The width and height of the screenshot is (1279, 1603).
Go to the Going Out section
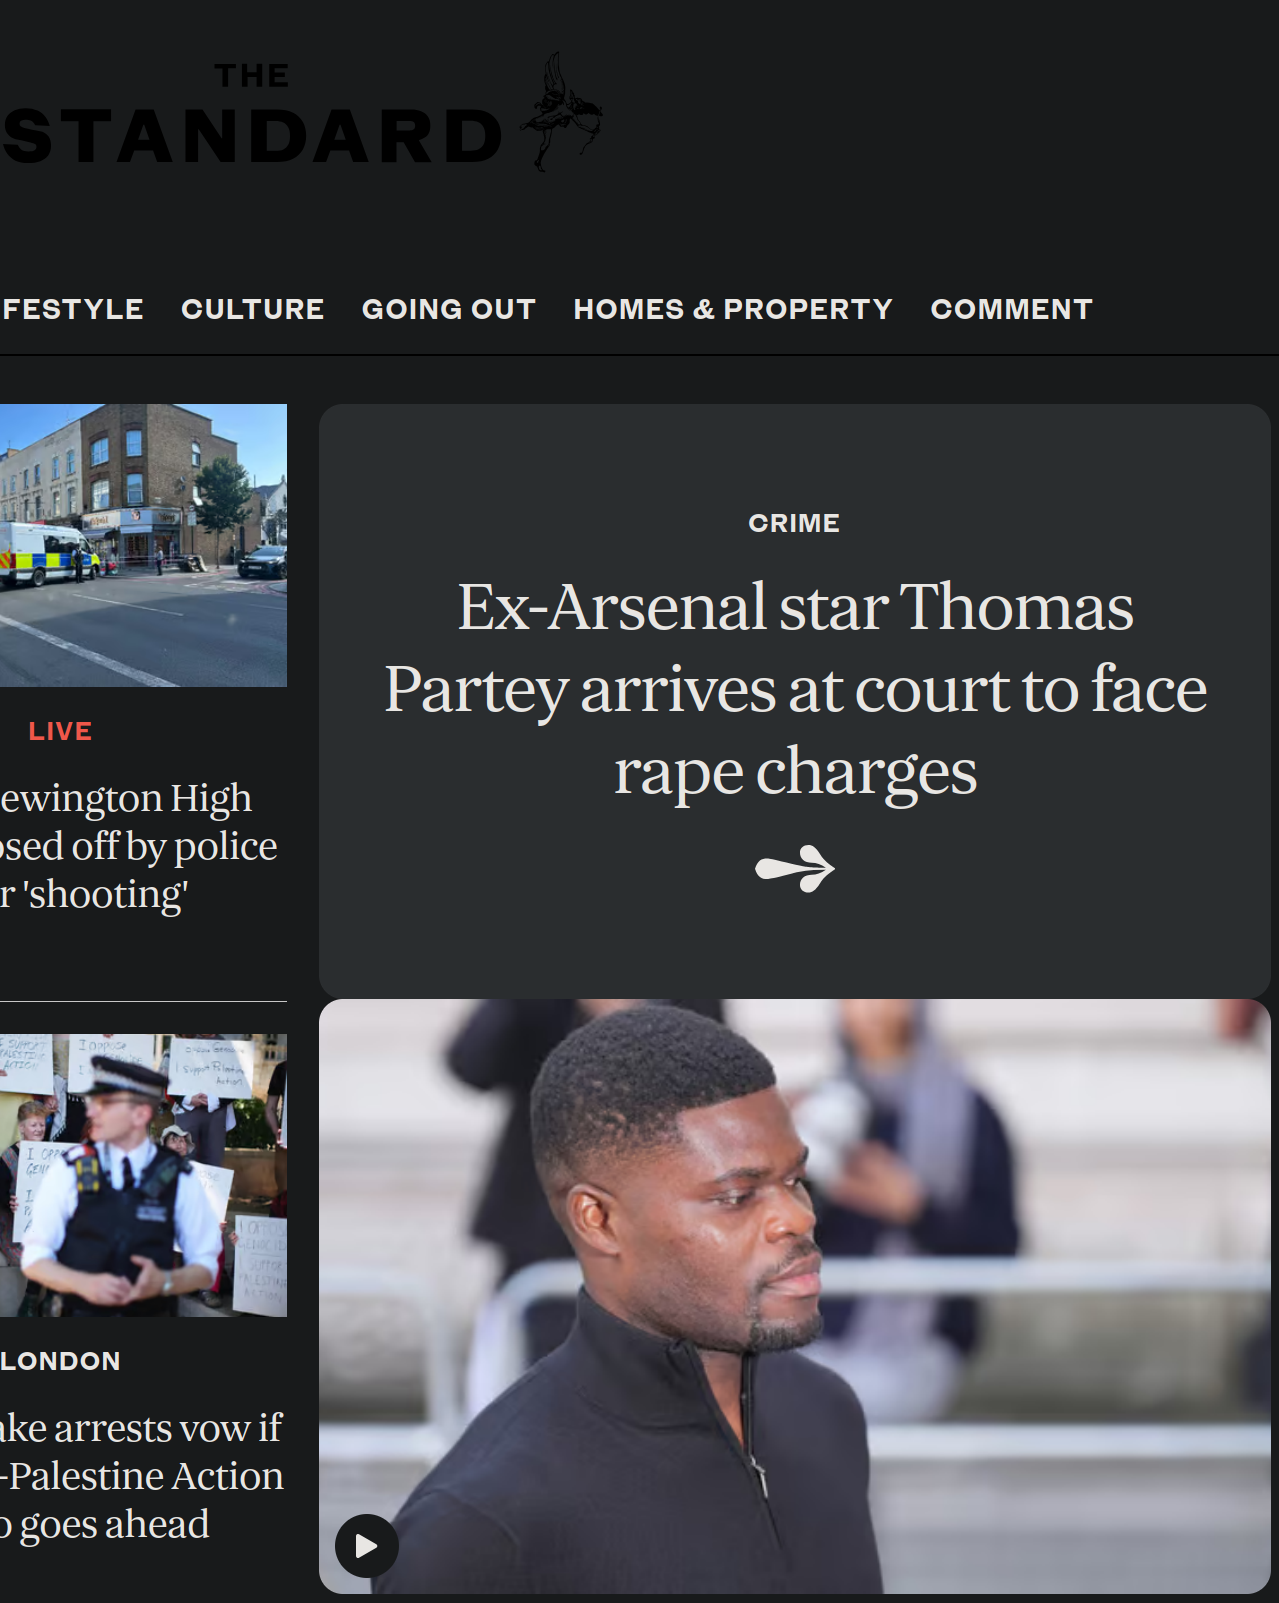tap(449, 309)
